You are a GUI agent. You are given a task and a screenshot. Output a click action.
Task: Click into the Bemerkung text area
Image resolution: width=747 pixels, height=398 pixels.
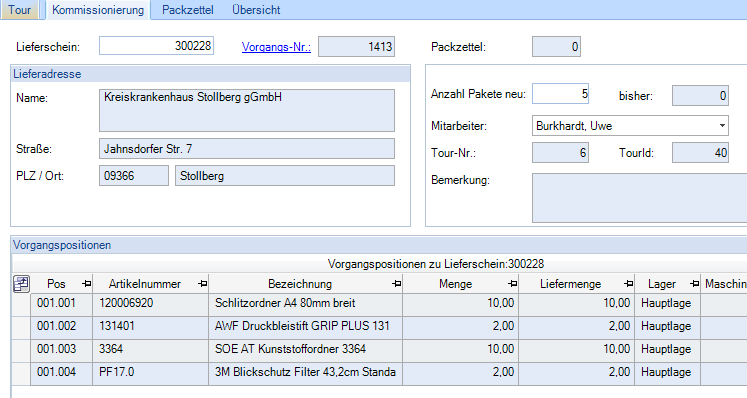[639, 198]
